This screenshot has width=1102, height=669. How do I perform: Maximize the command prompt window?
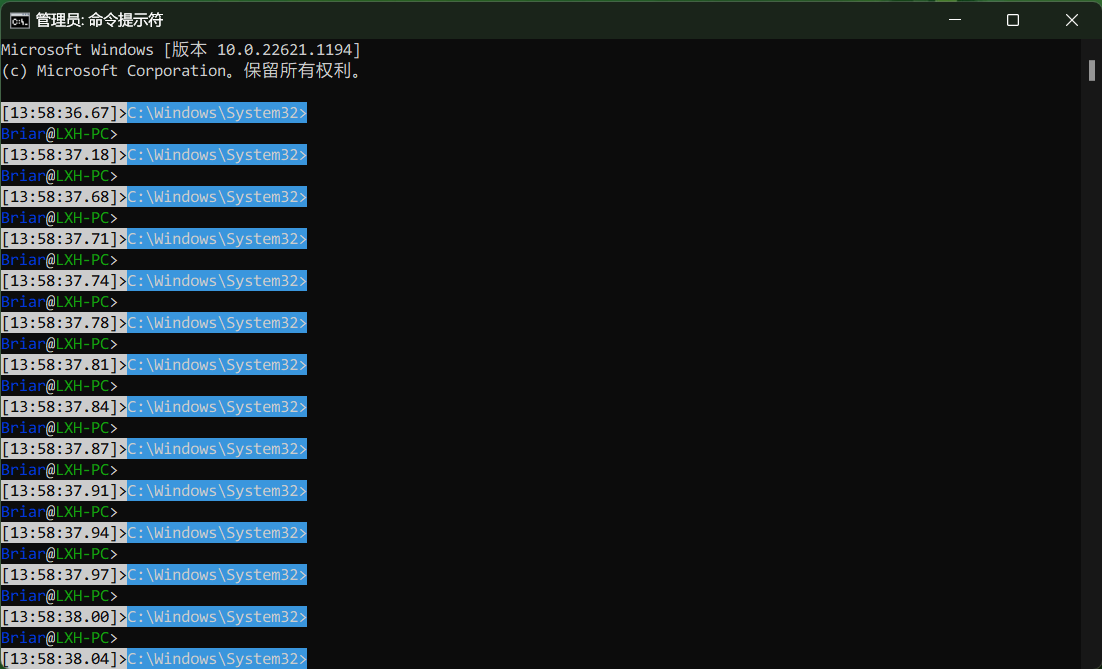pyautogui.click(x=1013, y=20)
